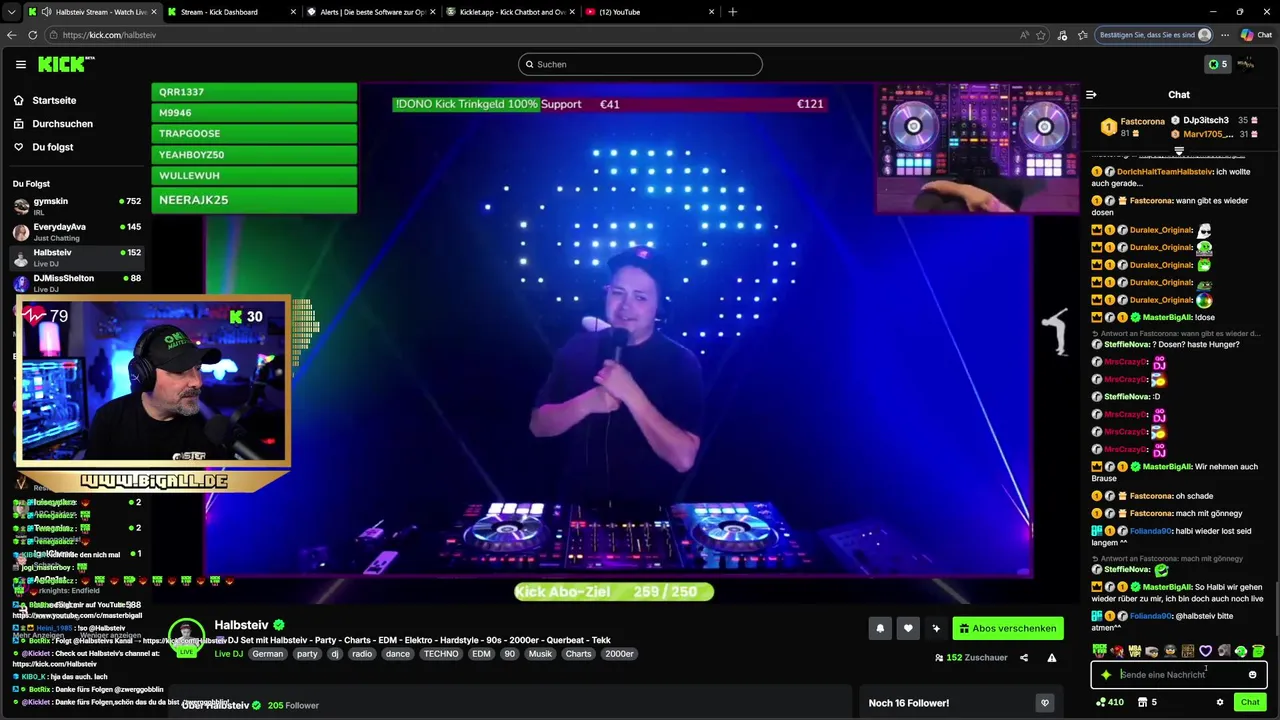Open the emoji picker in the chat input
This screenshot has height=720, width=1280.
click(1252, 675)
